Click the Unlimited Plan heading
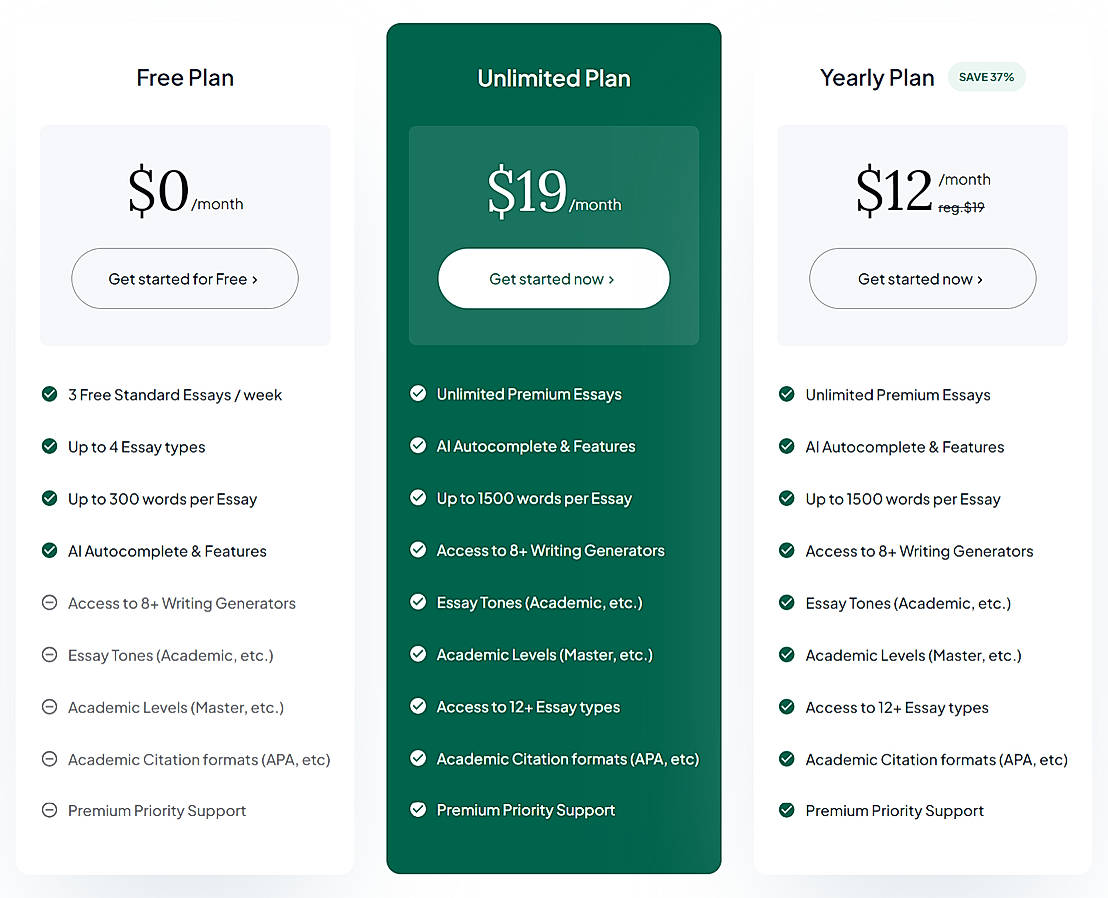Viewport: 1108px width, 898px height. 554,78
